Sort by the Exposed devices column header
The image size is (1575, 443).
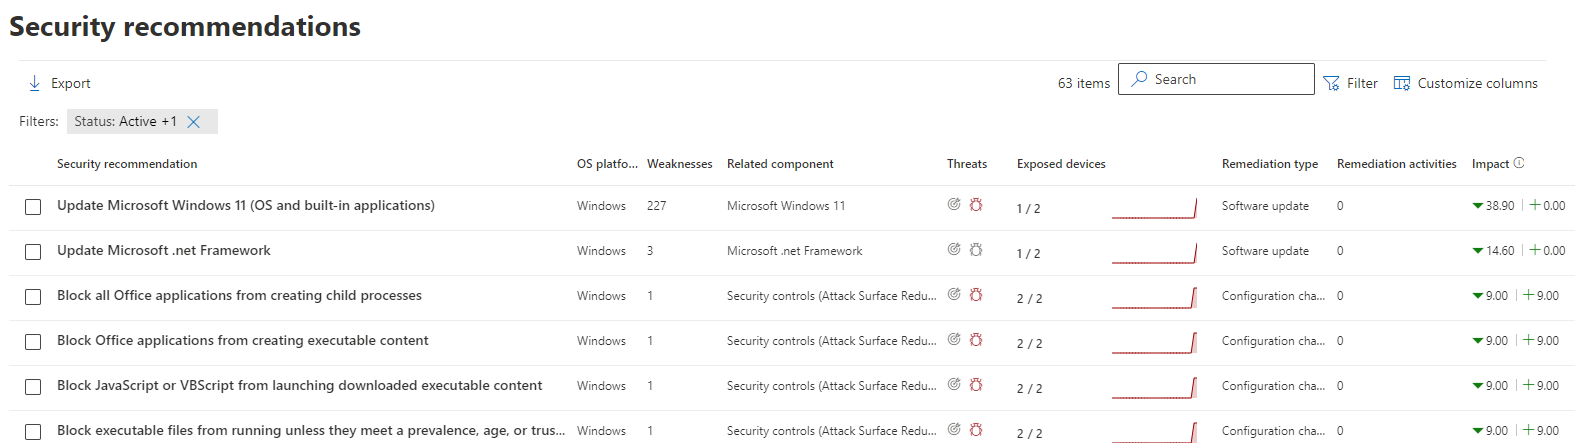1061,164
